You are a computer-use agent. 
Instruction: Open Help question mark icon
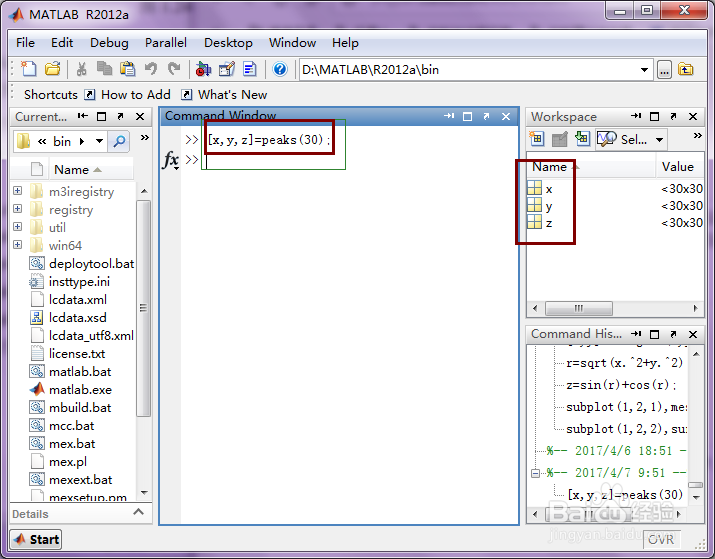[280, 69]
